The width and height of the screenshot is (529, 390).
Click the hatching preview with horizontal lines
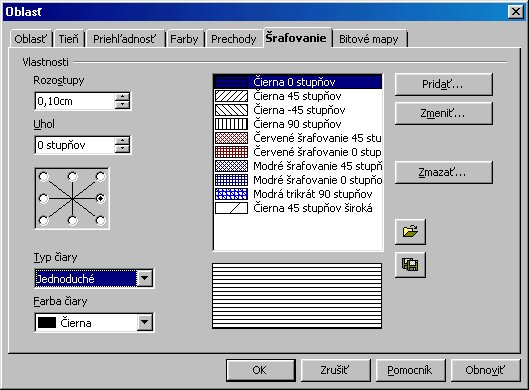pos(297,296)
